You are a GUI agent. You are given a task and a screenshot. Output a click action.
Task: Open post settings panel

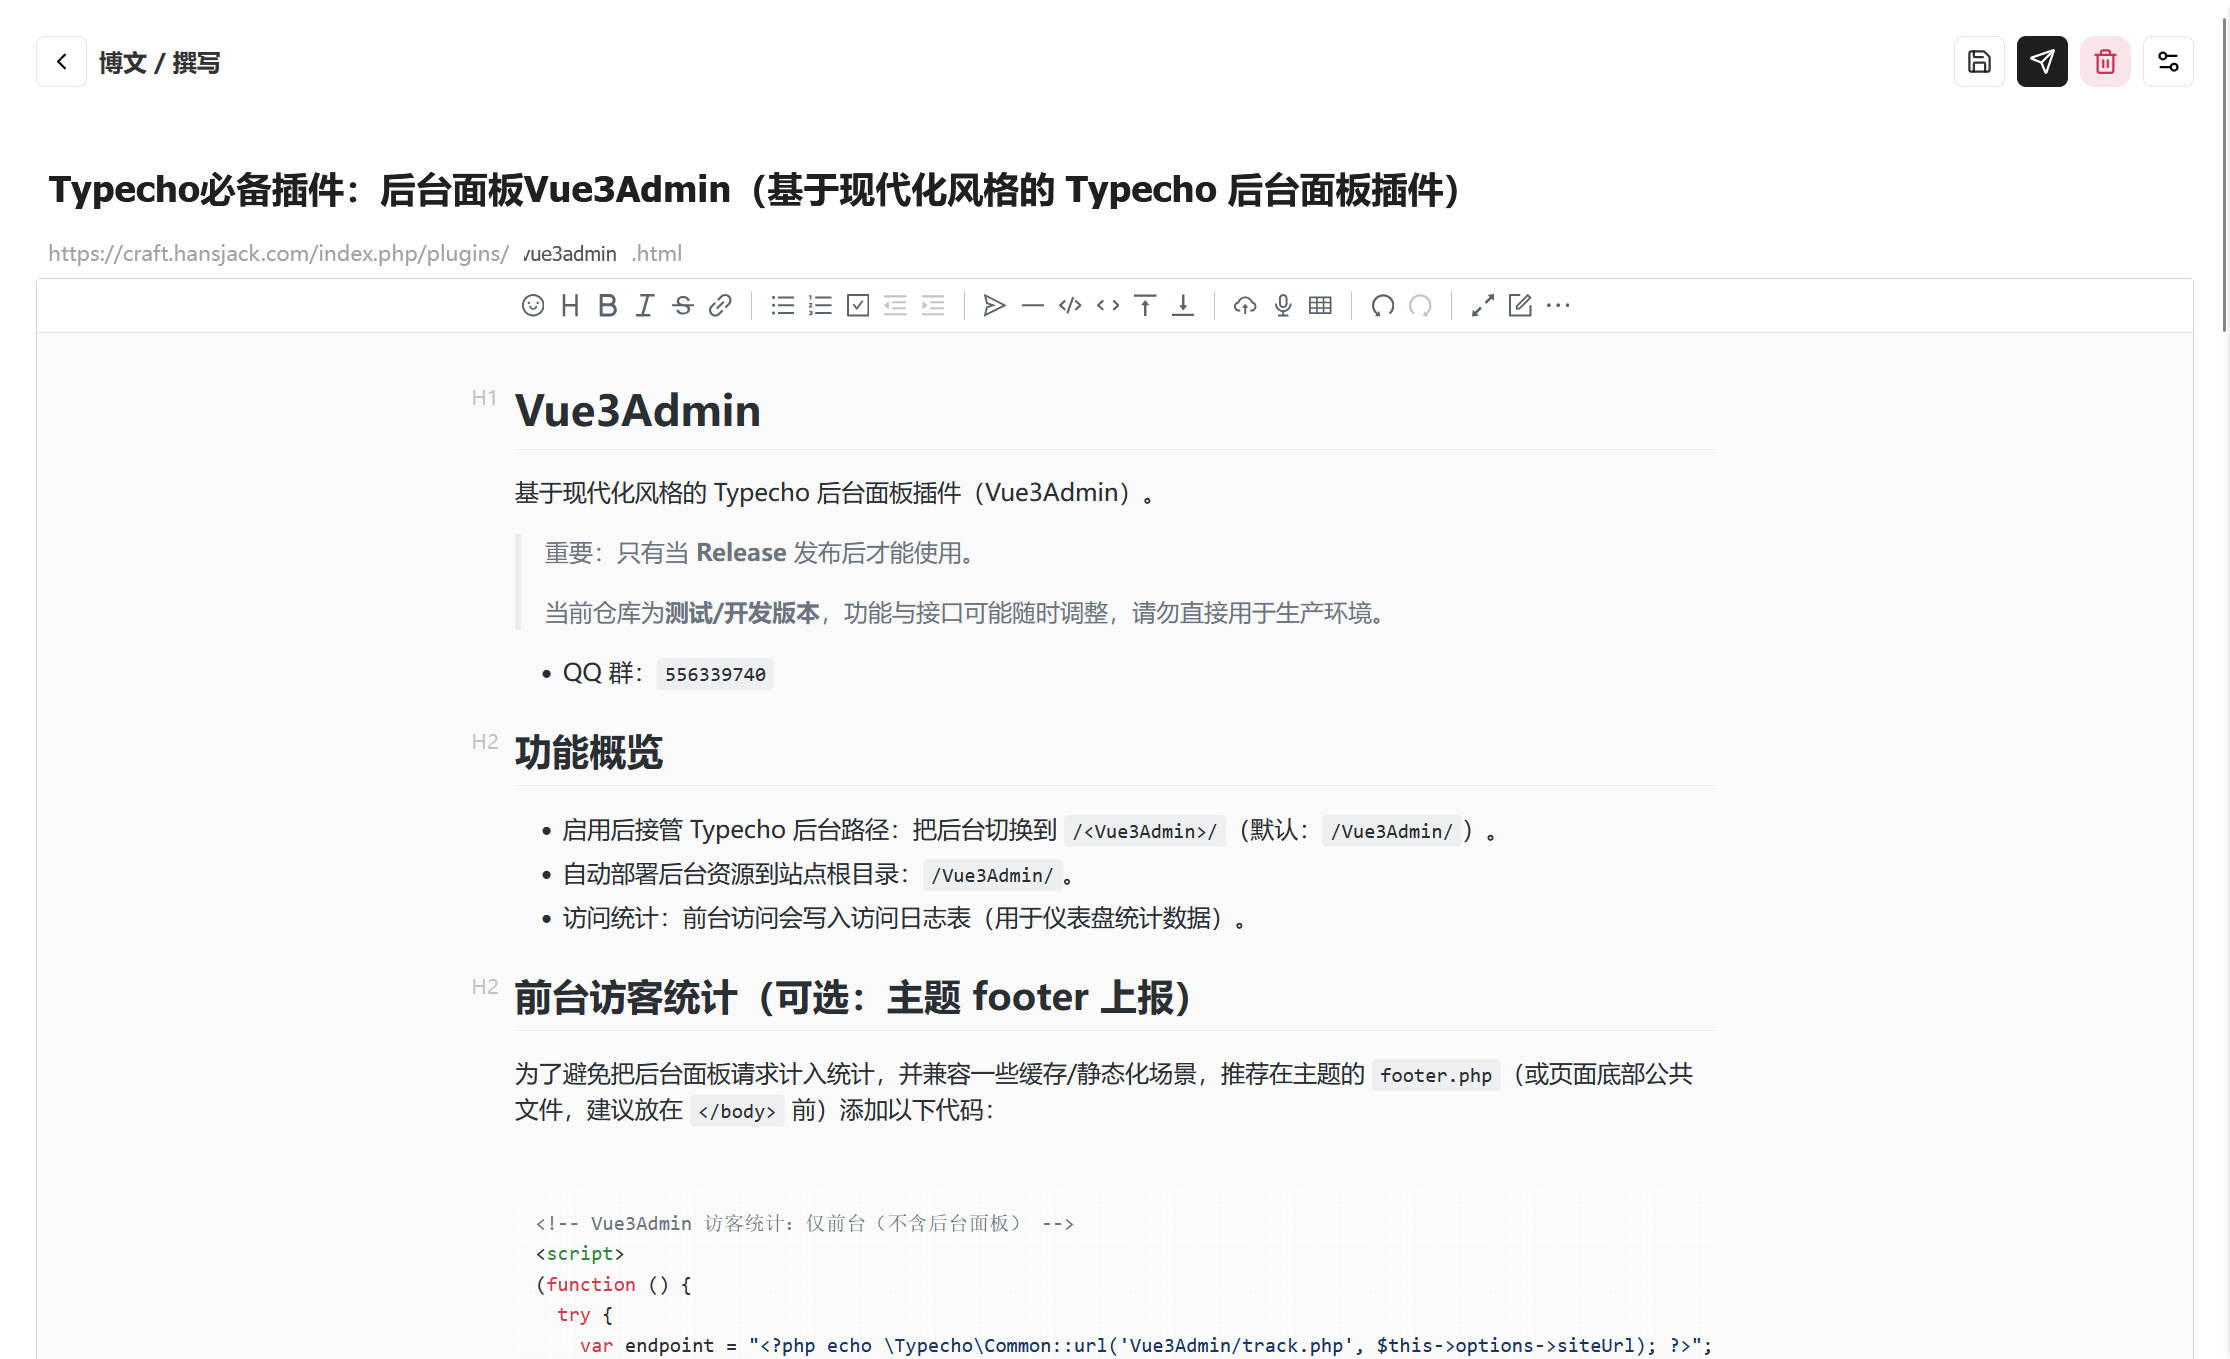2168,62
